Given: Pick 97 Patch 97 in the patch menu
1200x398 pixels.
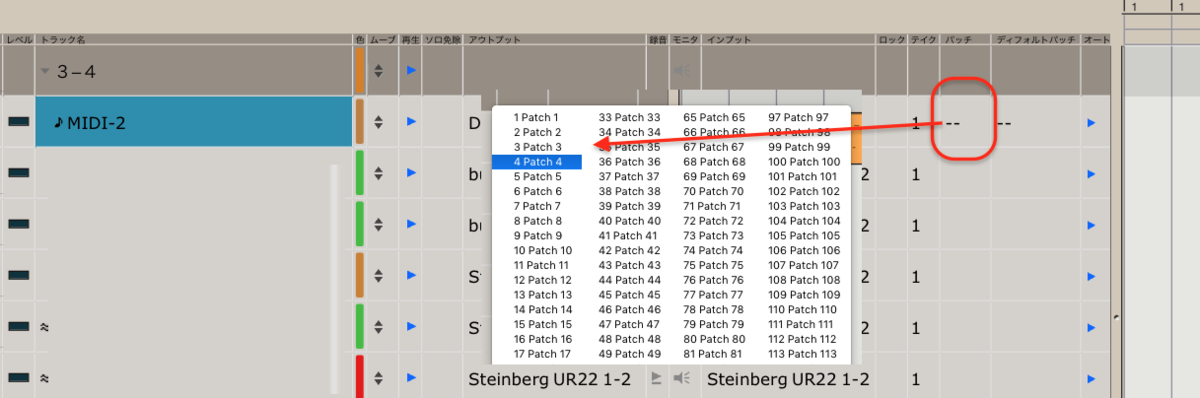Looking at the screenshot, I should point(798,118).
